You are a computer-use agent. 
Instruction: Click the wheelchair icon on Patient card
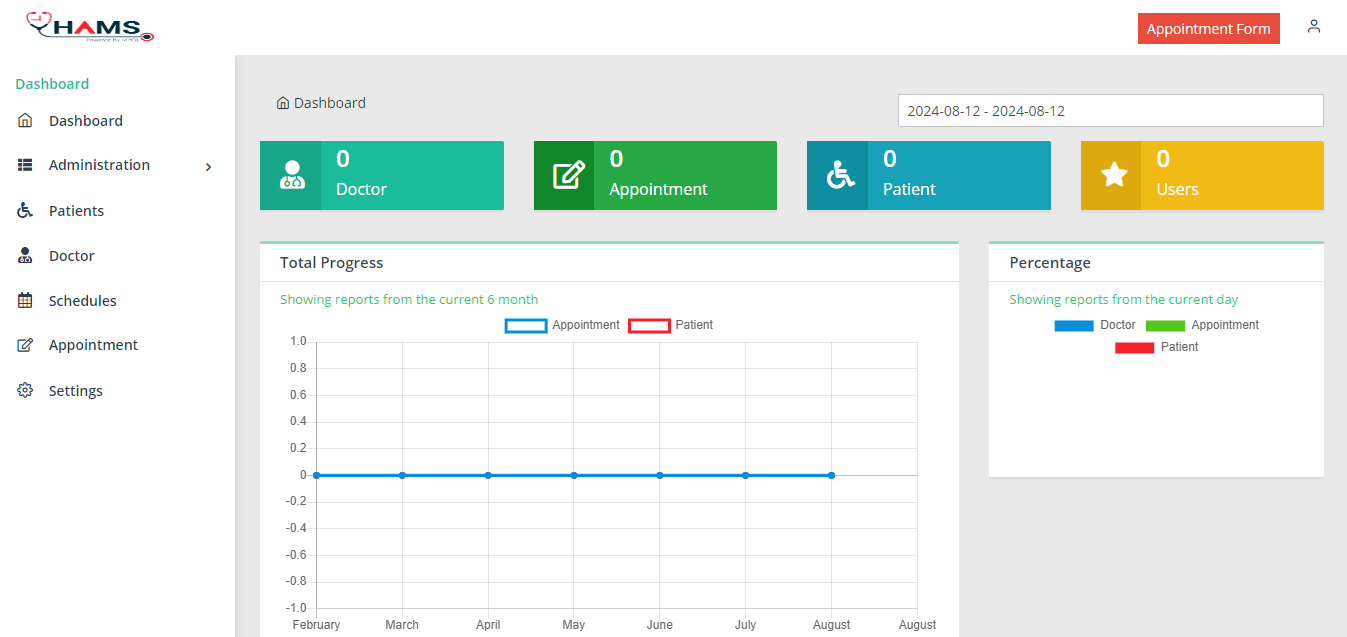click(839, 175)
